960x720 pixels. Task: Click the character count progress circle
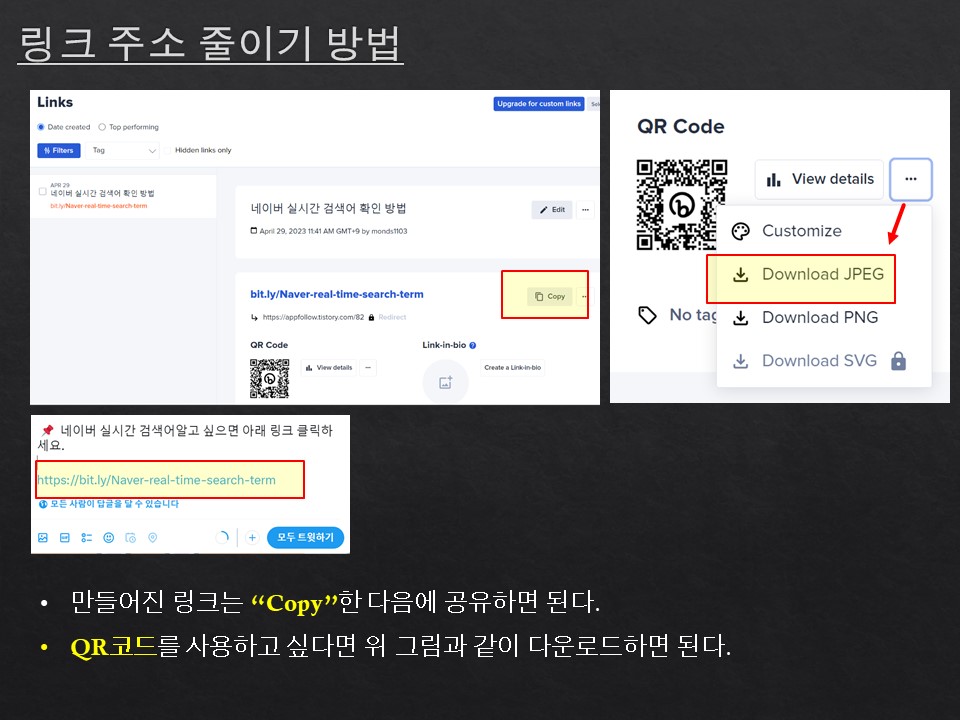tap(222, 538)
